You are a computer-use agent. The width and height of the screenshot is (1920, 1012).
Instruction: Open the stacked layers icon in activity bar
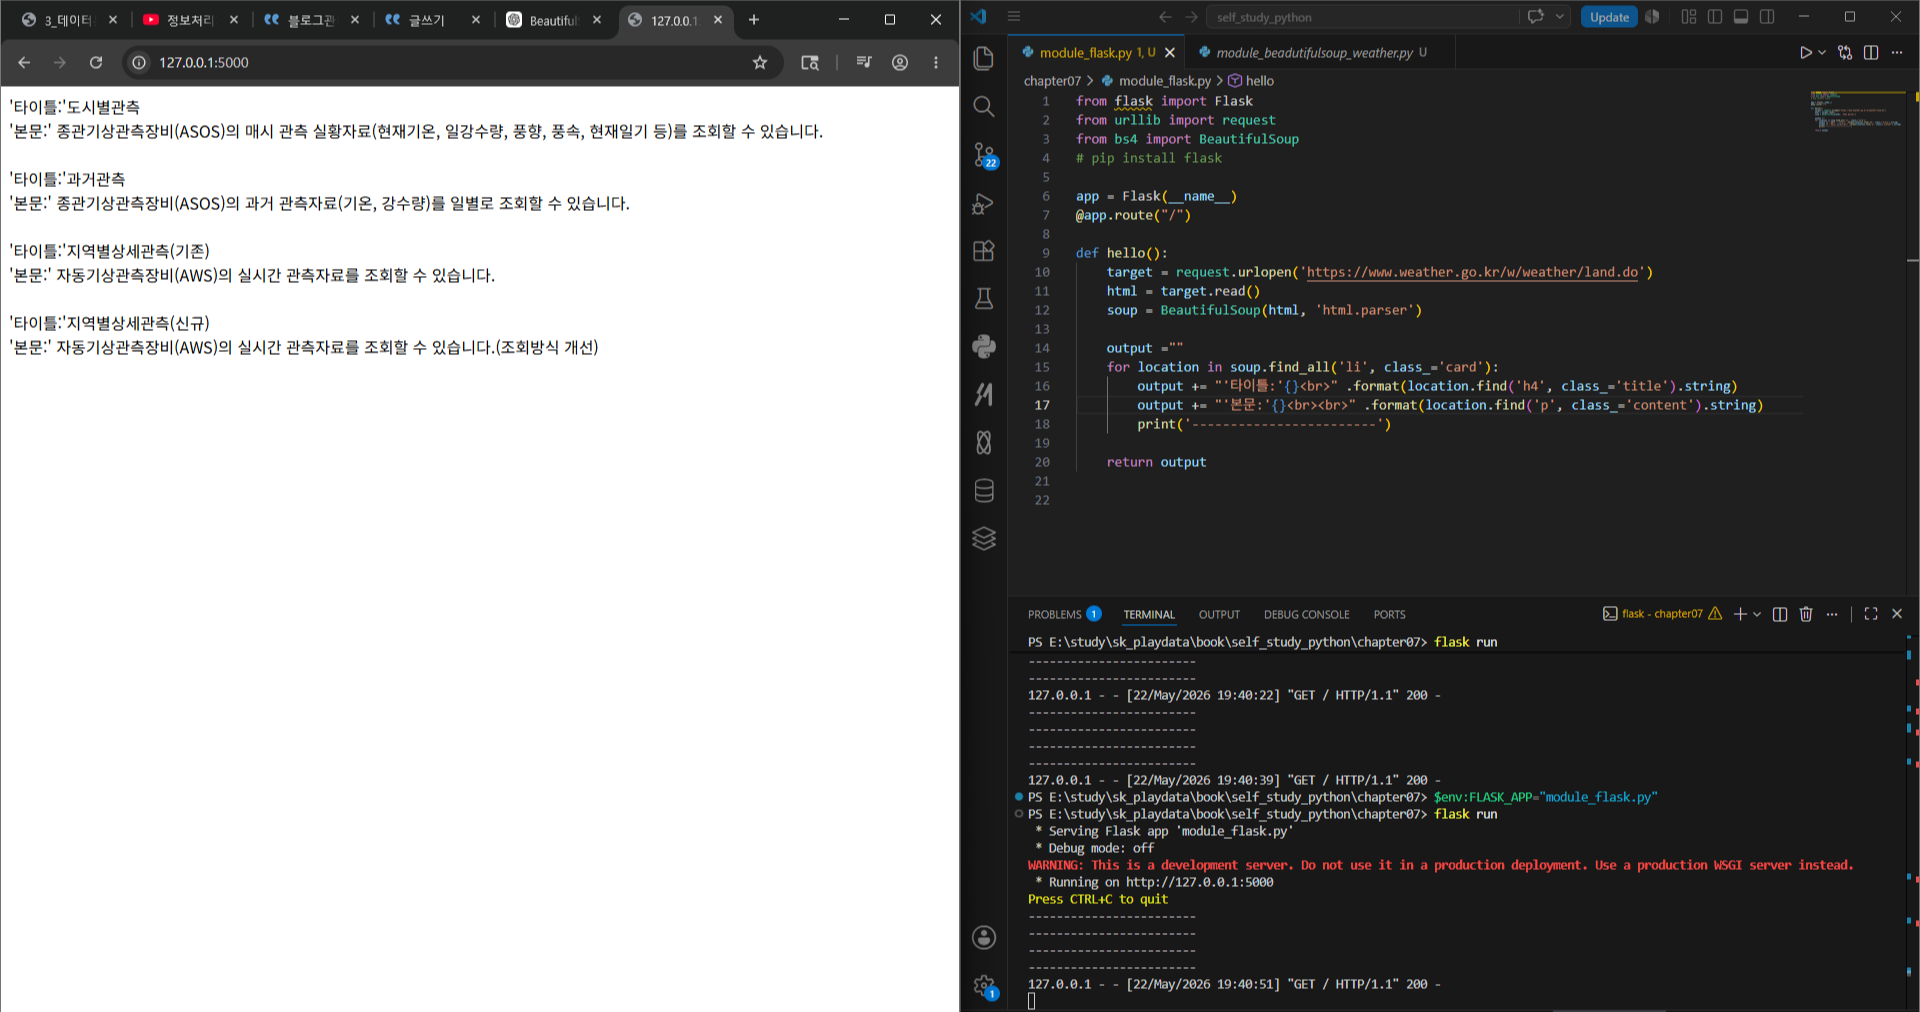tap(984, 538)
